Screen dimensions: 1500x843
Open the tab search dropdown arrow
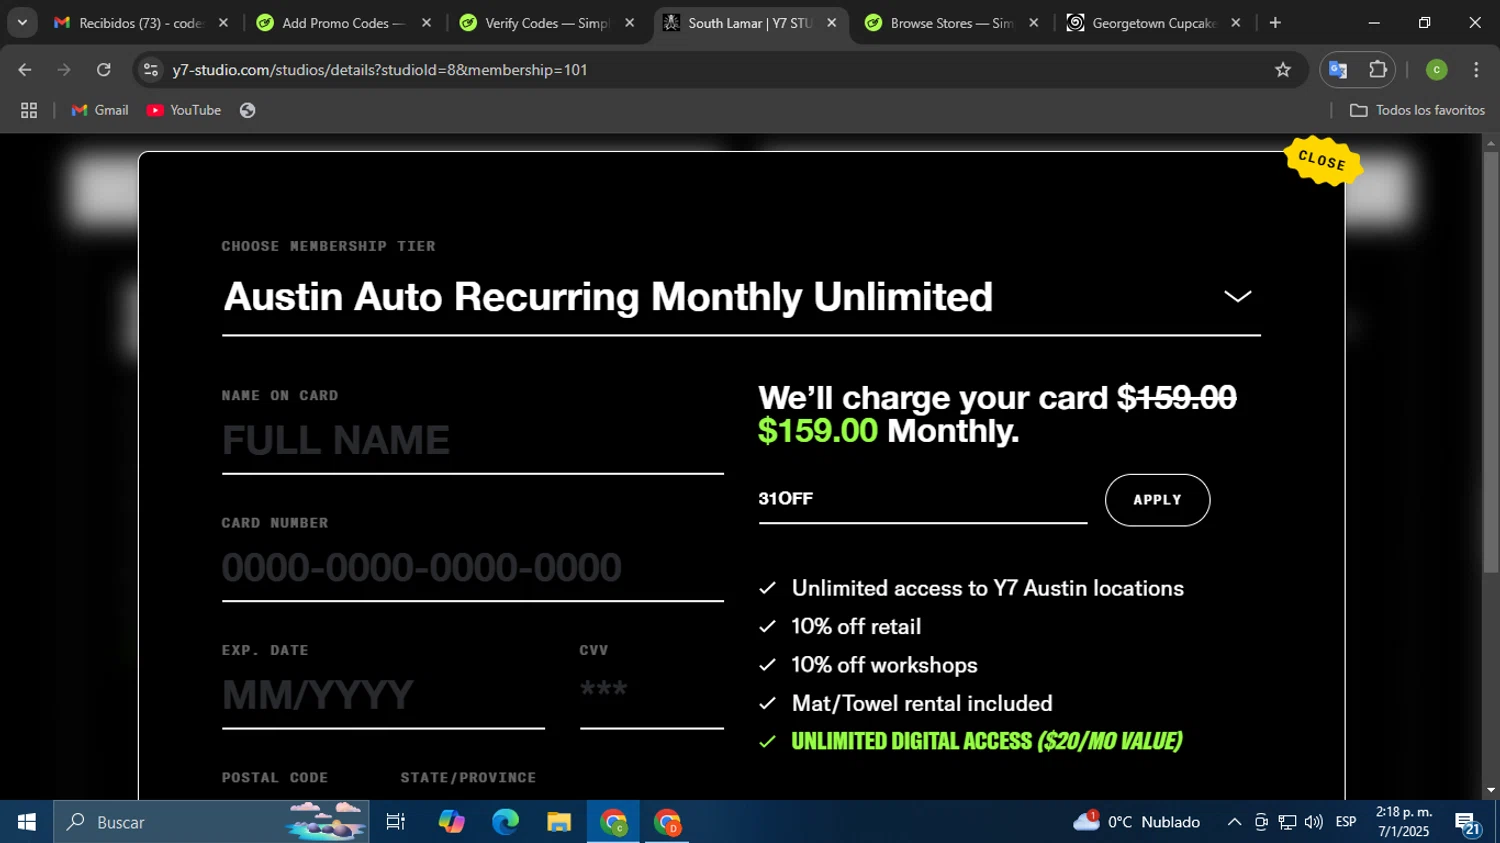click(22, 23)
